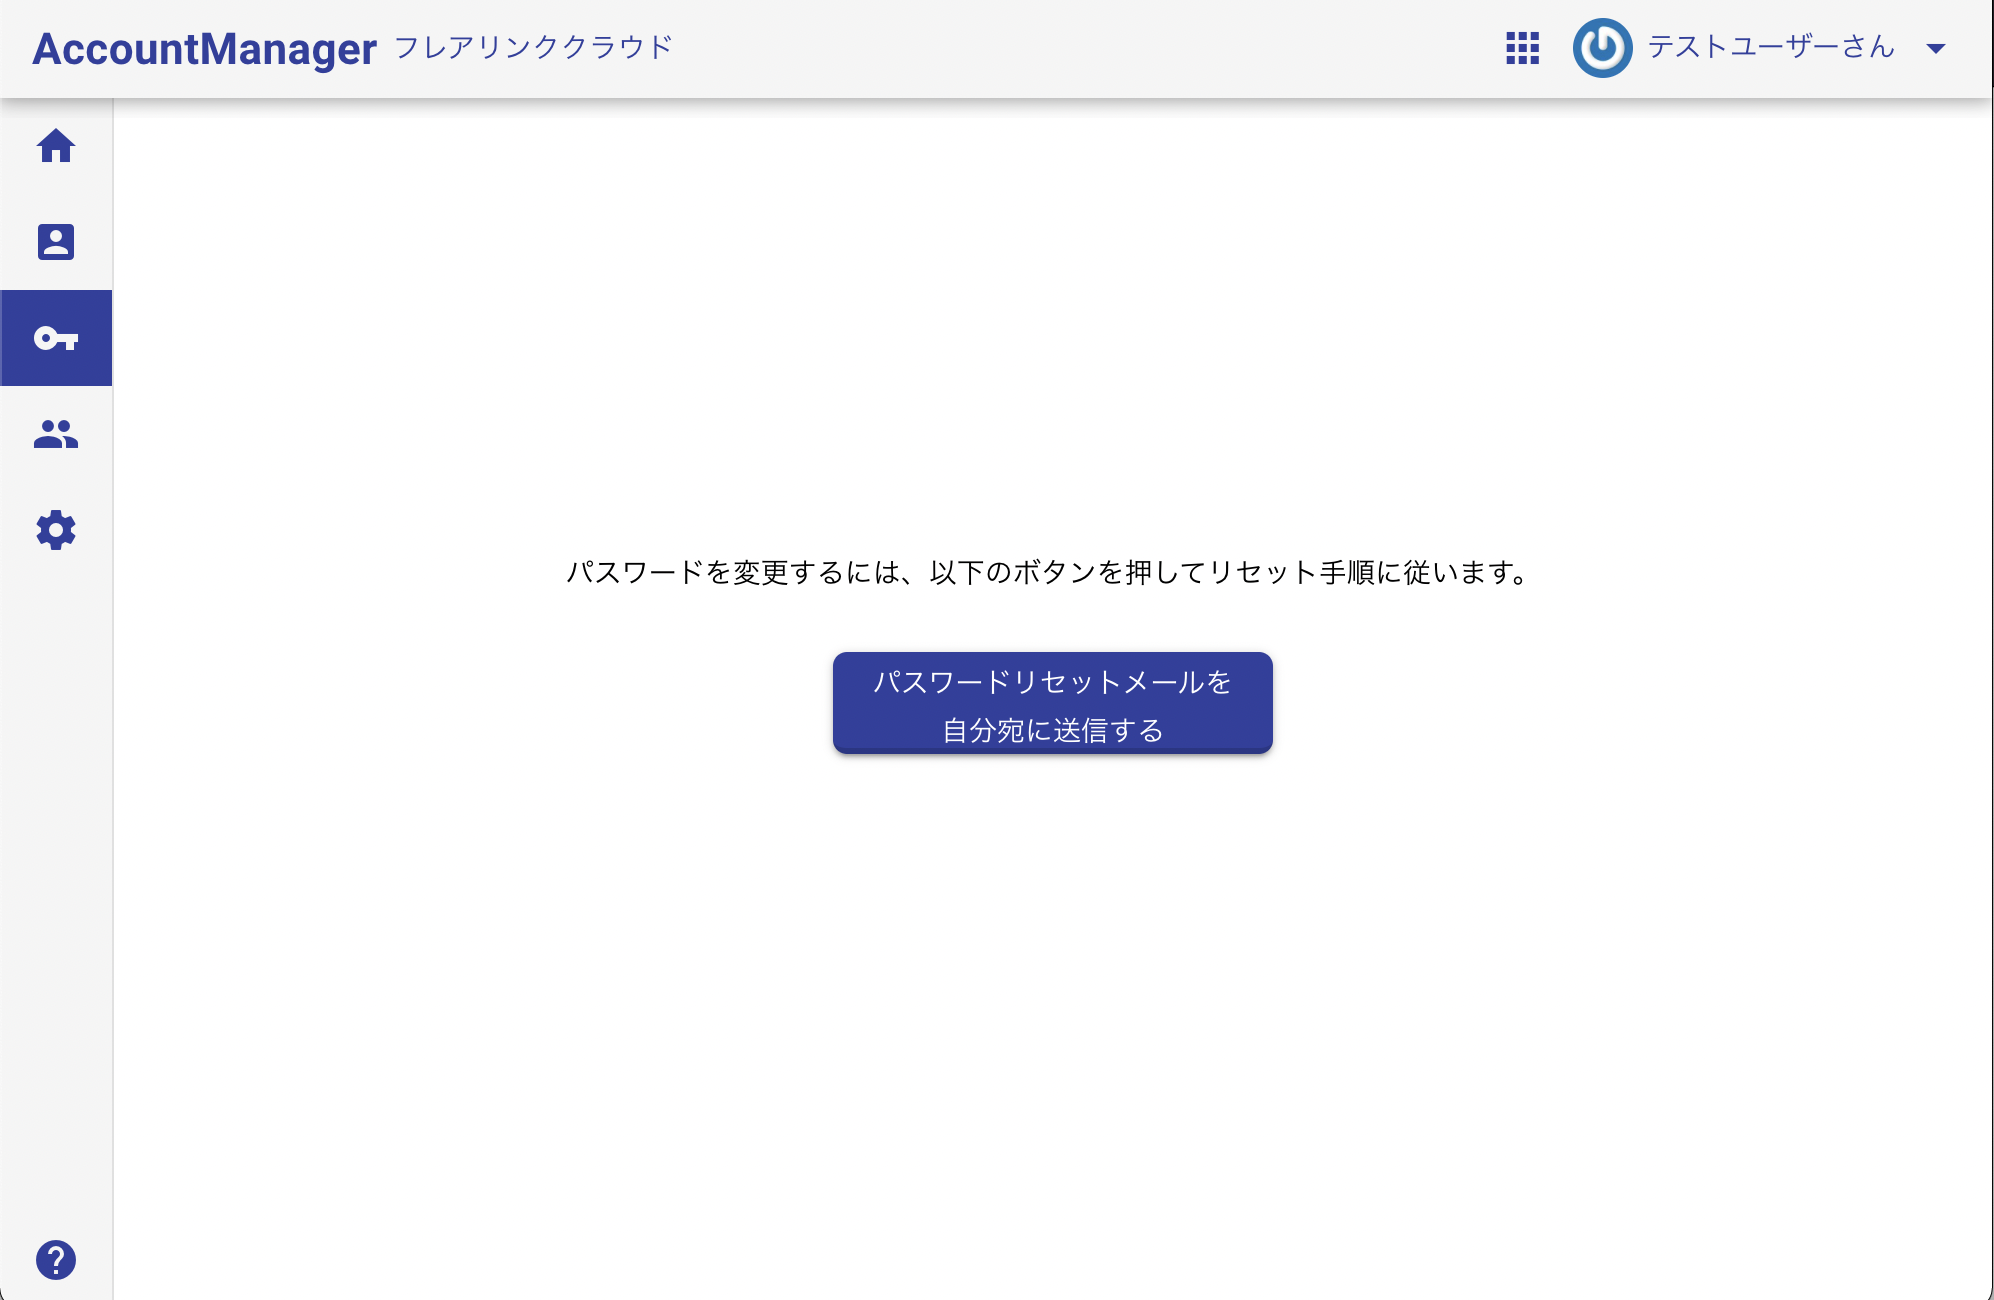Send the password reset email
The height and width of the screenshot is (1300, 1994).
[x=1051, y=703]
